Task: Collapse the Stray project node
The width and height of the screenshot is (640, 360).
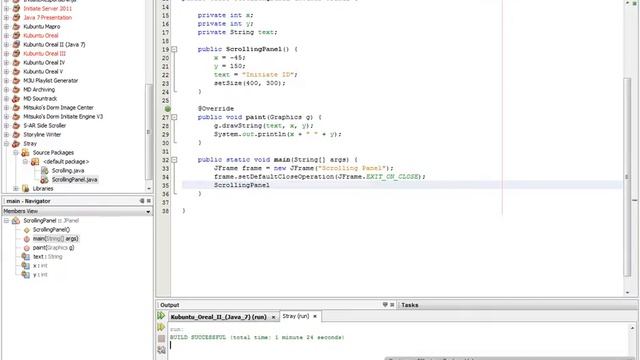Action: coord(7,144)
